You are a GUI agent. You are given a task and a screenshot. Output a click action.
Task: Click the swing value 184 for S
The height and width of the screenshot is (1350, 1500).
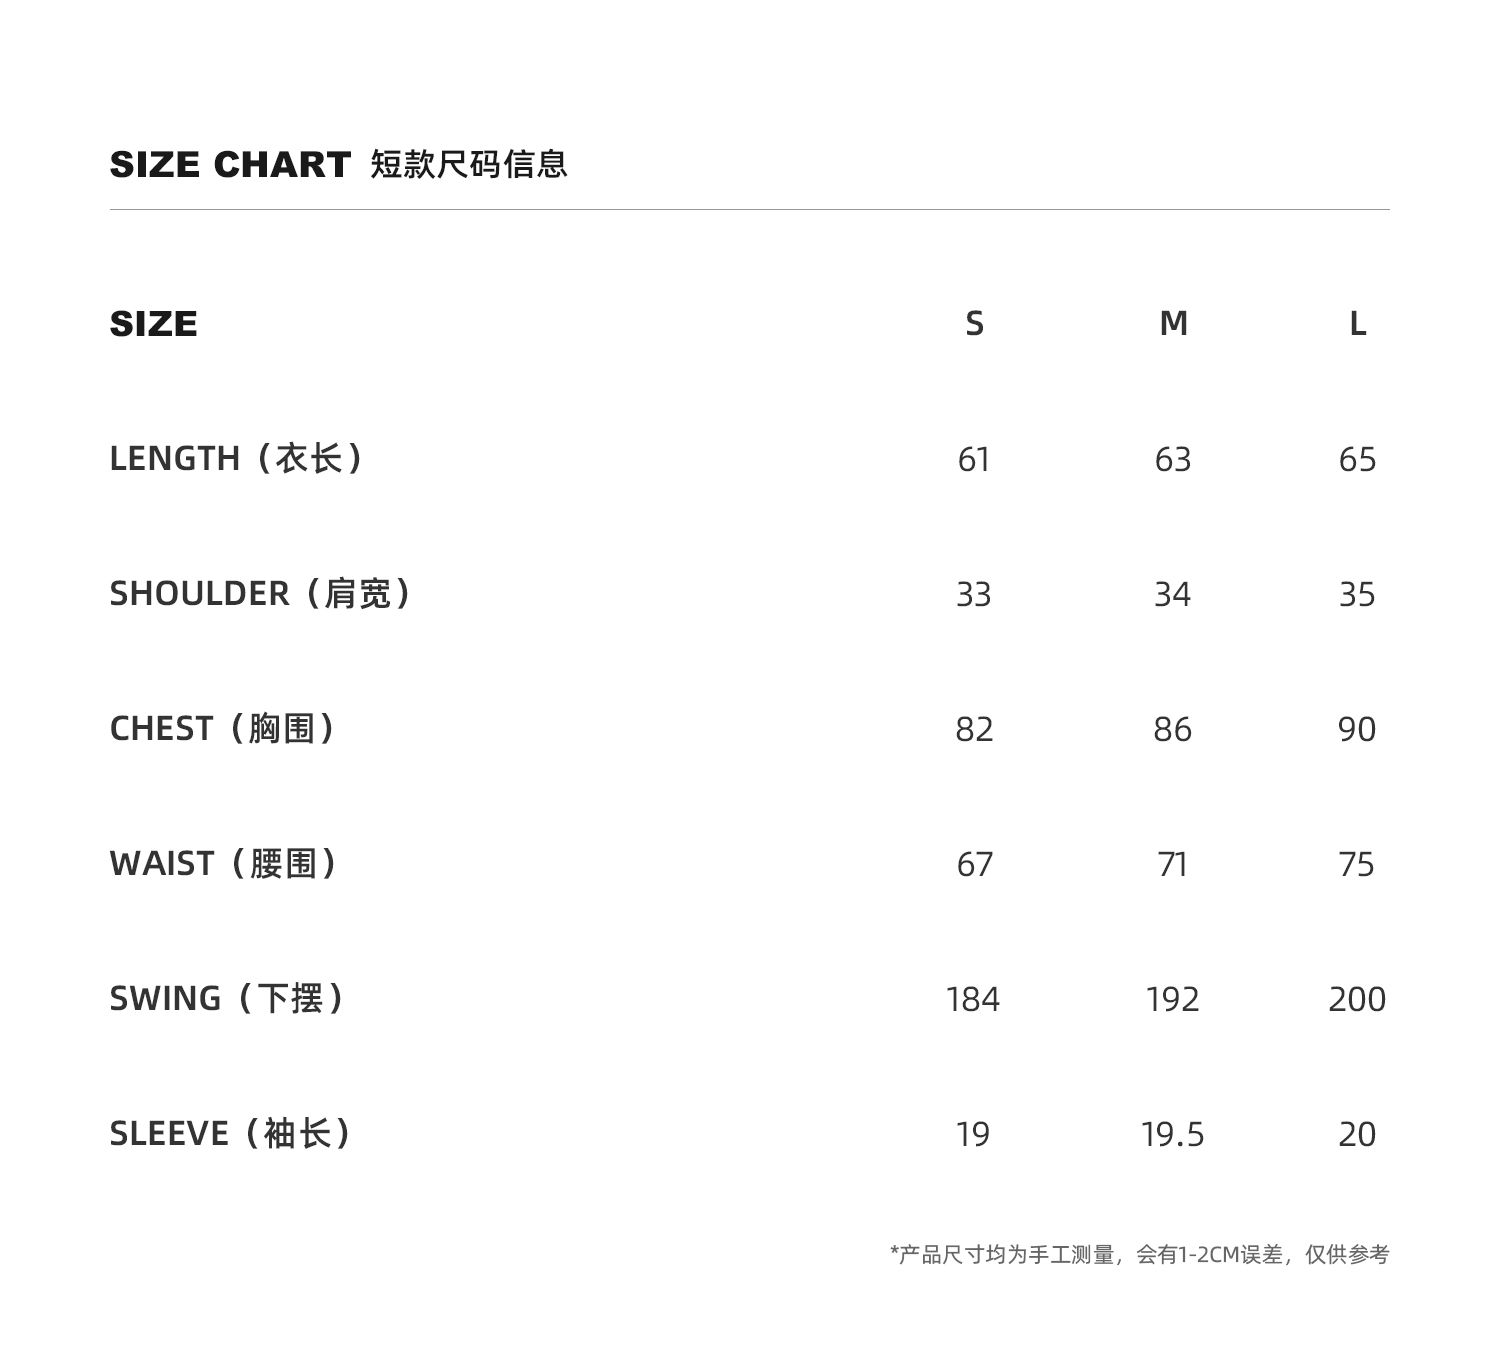973,1000
